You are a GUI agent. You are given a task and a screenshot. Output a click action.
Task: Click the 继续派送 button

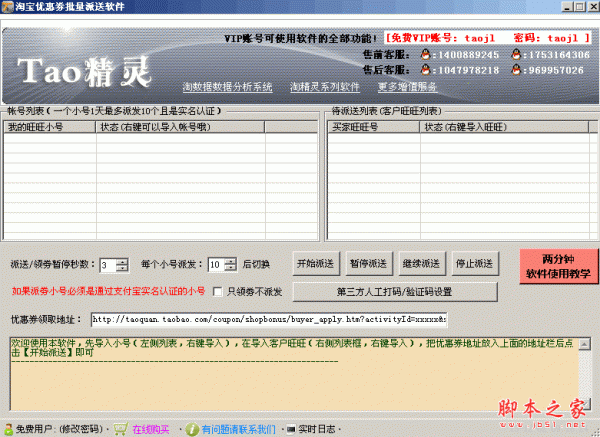point(422,263)
